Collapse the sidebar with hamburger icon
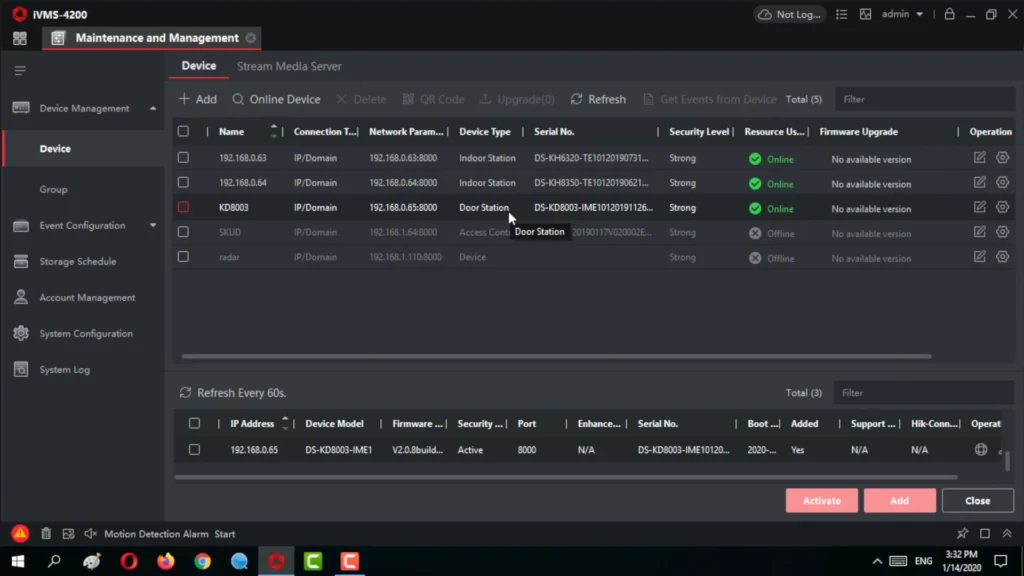 (20, 70)
